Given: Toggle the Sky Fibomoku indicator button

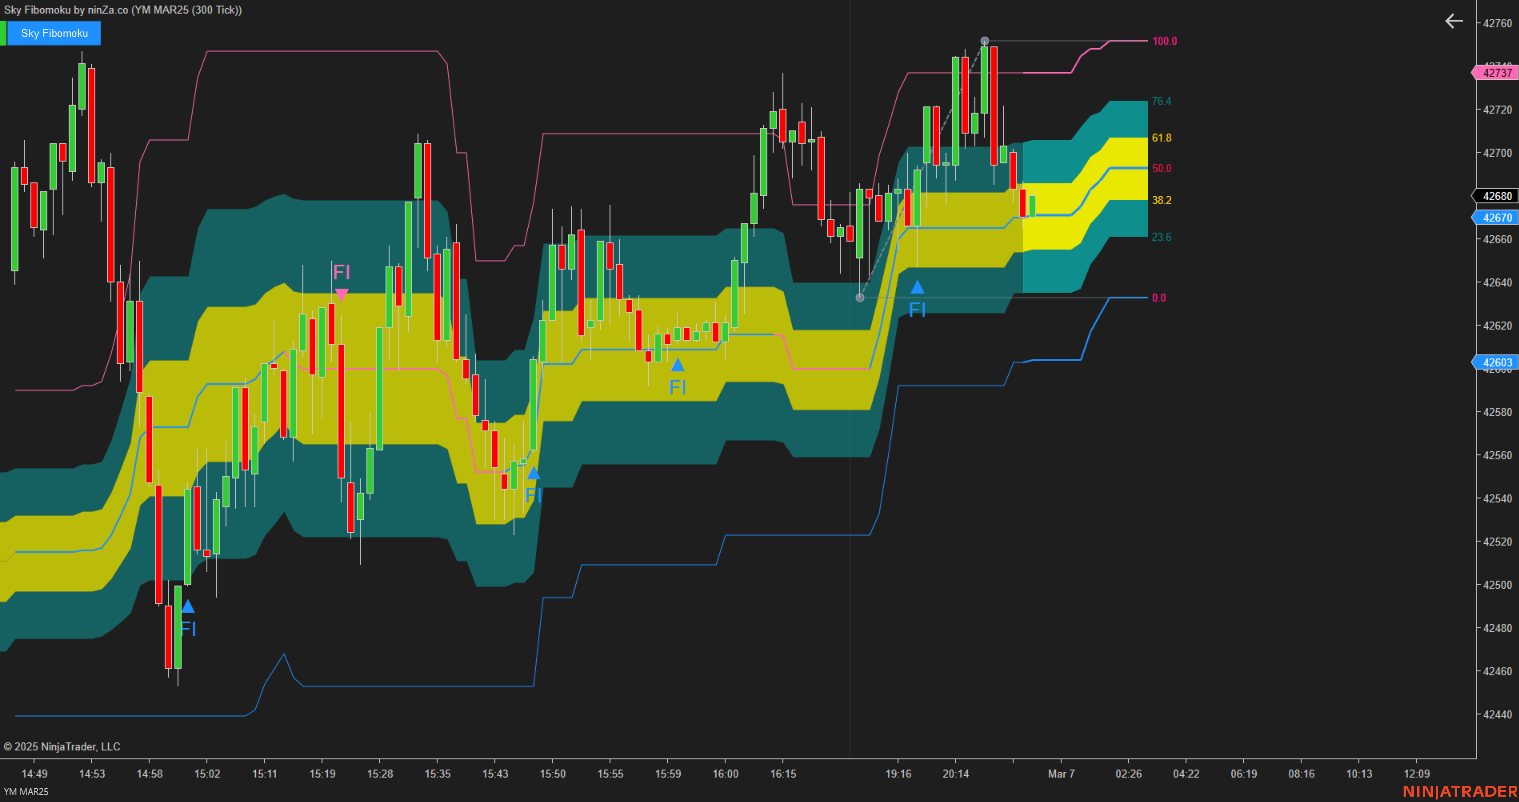Looking at the screenshot, I should pos(55,33).
